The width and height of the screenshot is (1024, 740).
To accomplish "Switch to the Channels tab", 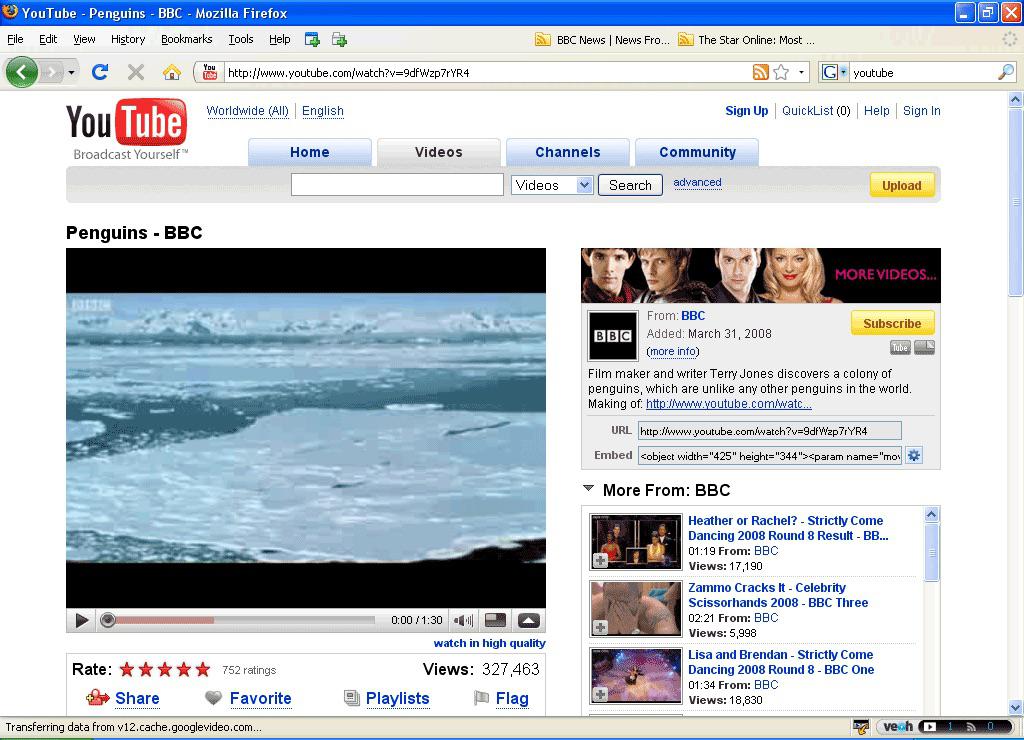I will pyautogui.click(x=567, y=151).
